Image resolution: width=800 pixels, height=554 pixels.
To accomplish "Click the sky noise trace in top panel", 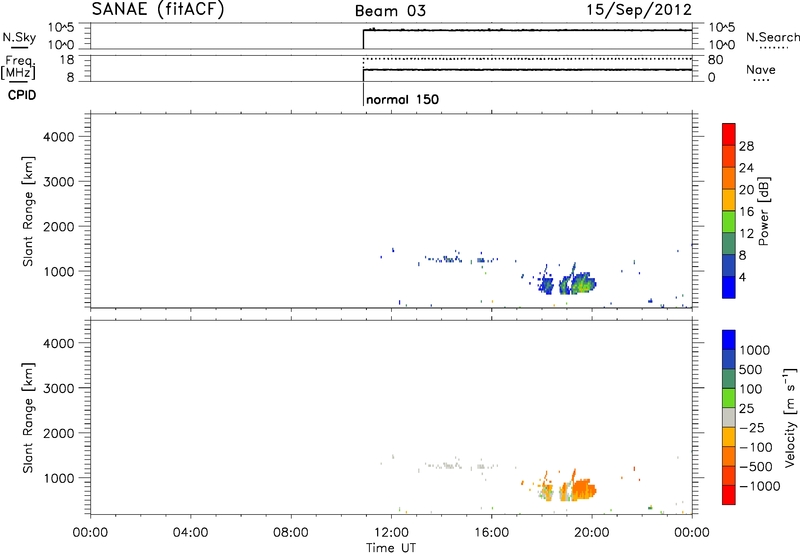I will (x=528, y=30).
